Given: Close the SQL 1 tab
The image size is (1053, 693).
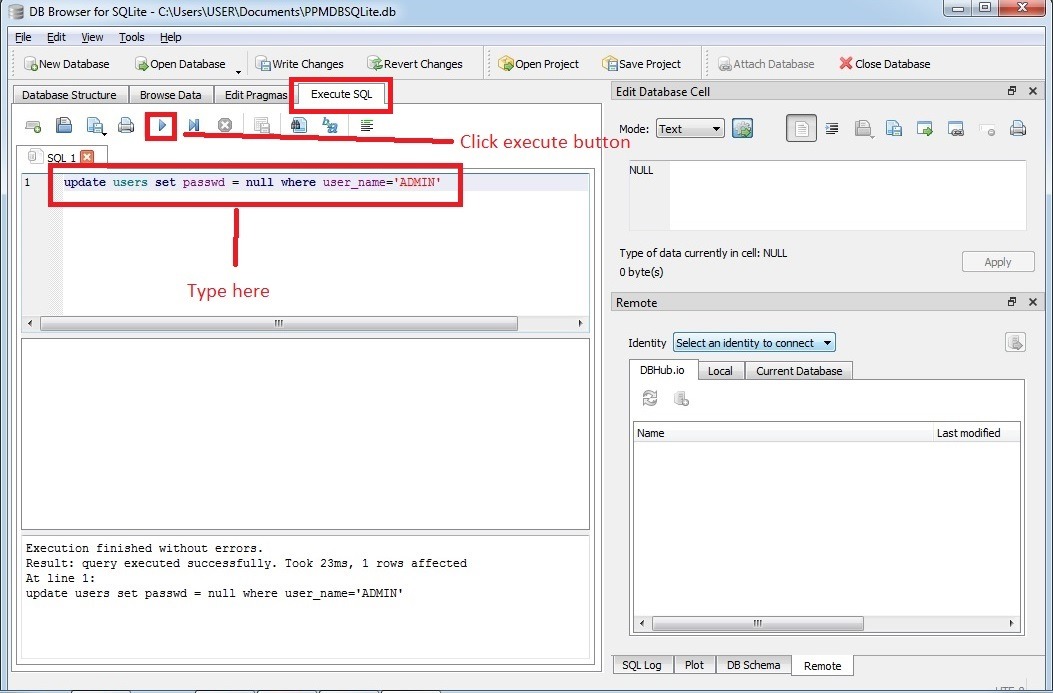Looking at the screenshot, I should point(87,157).
